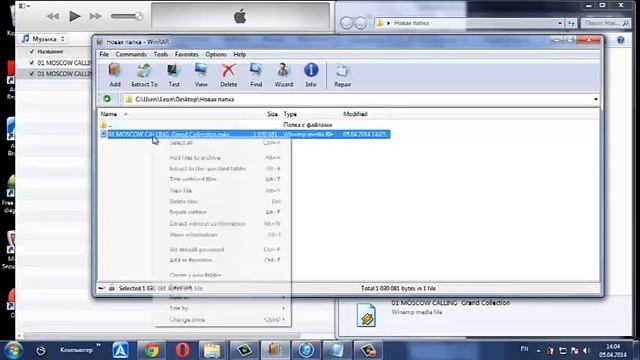Viewport: 640px width, 360px height.
Task: Open the Favorites menu
Action: pos(187,54)
